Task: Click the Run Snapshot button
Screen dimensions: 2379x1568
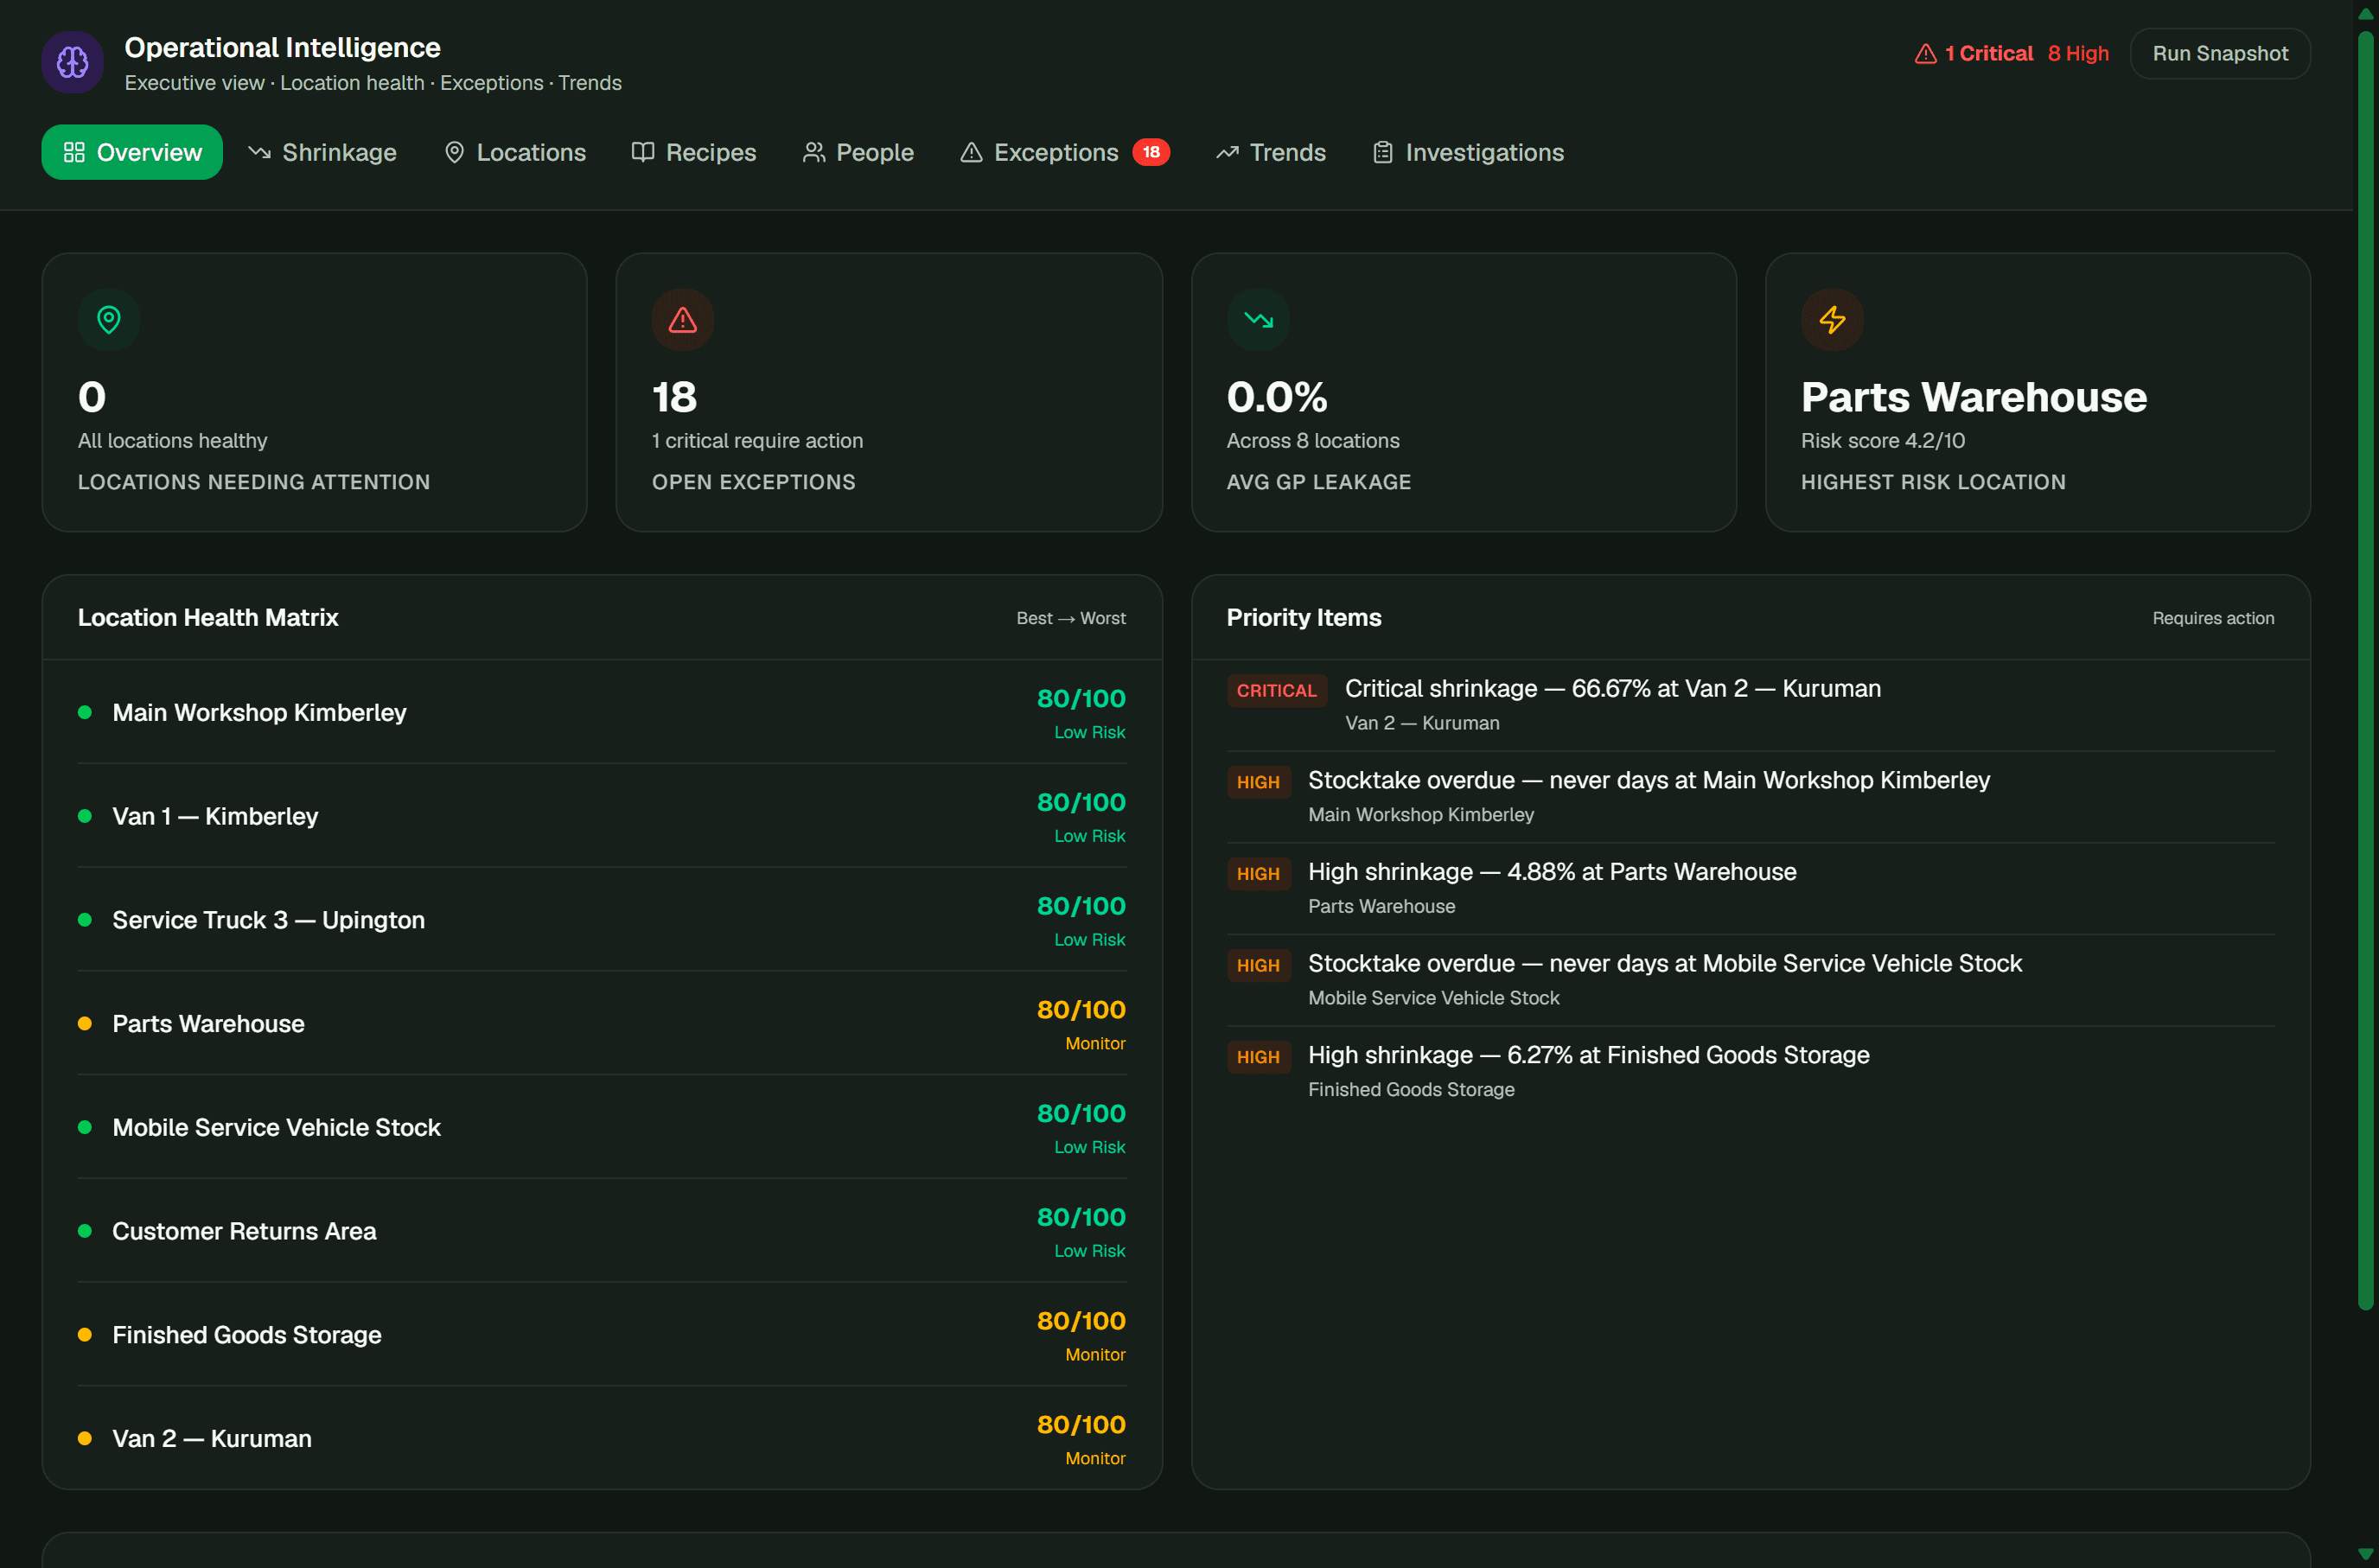Action: click(x=2219, y=53)
